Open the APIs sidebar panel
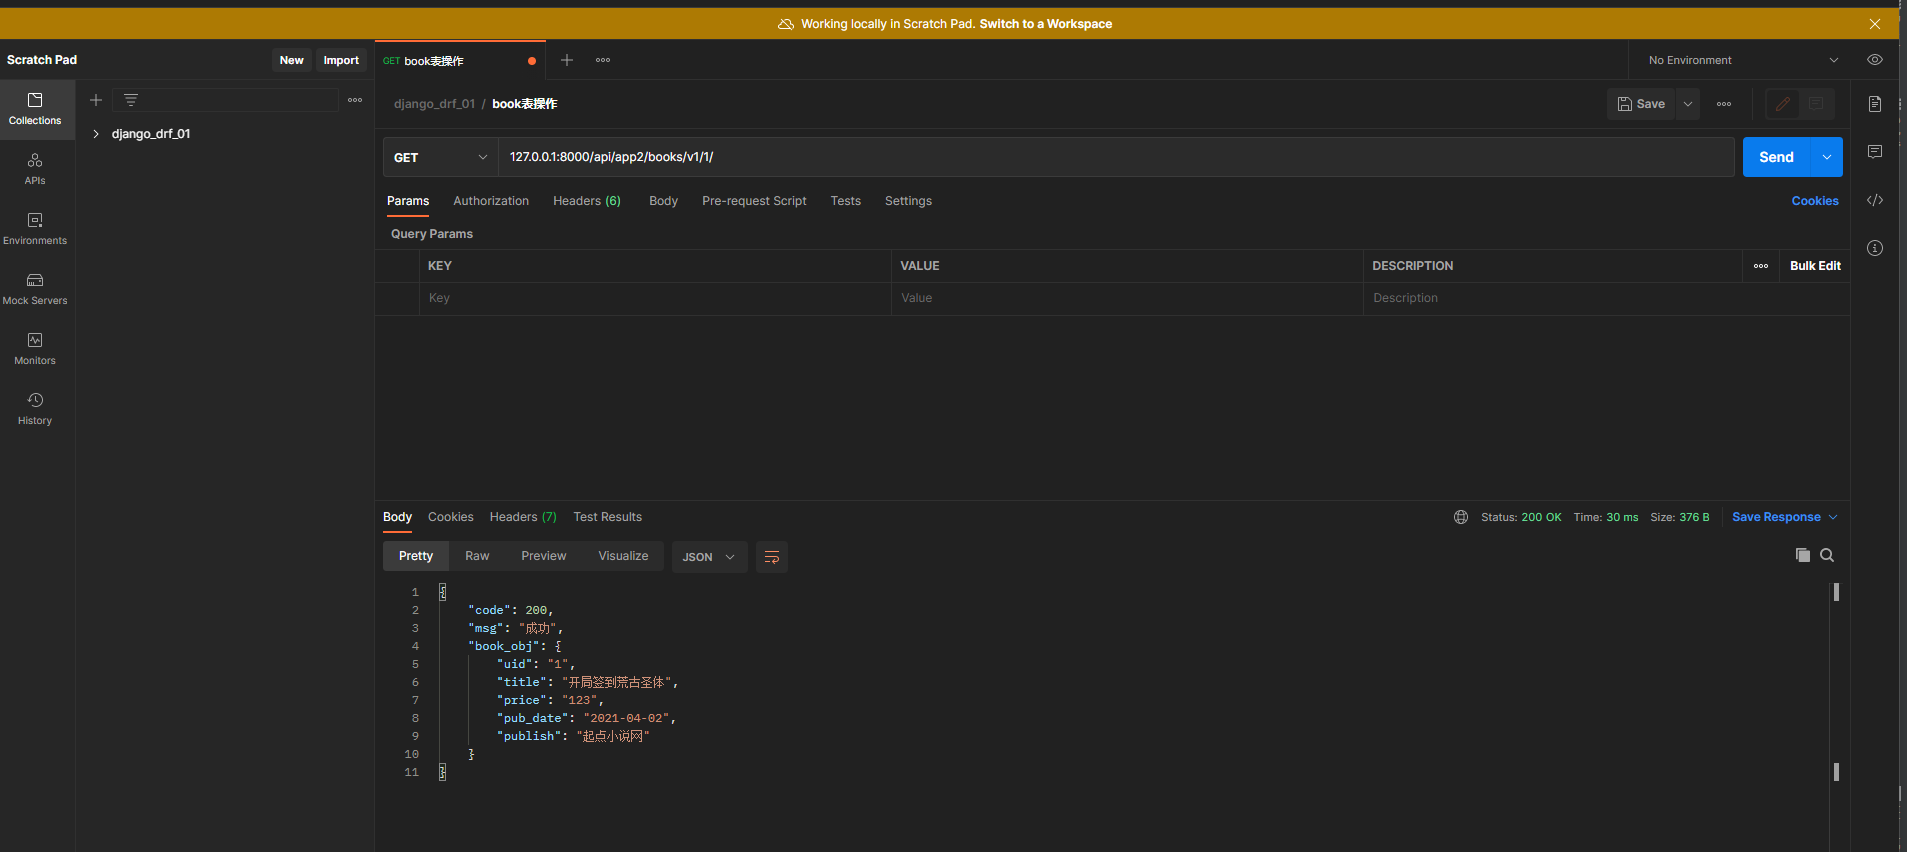Screen dimensions: 1907x852 (35, 169)
